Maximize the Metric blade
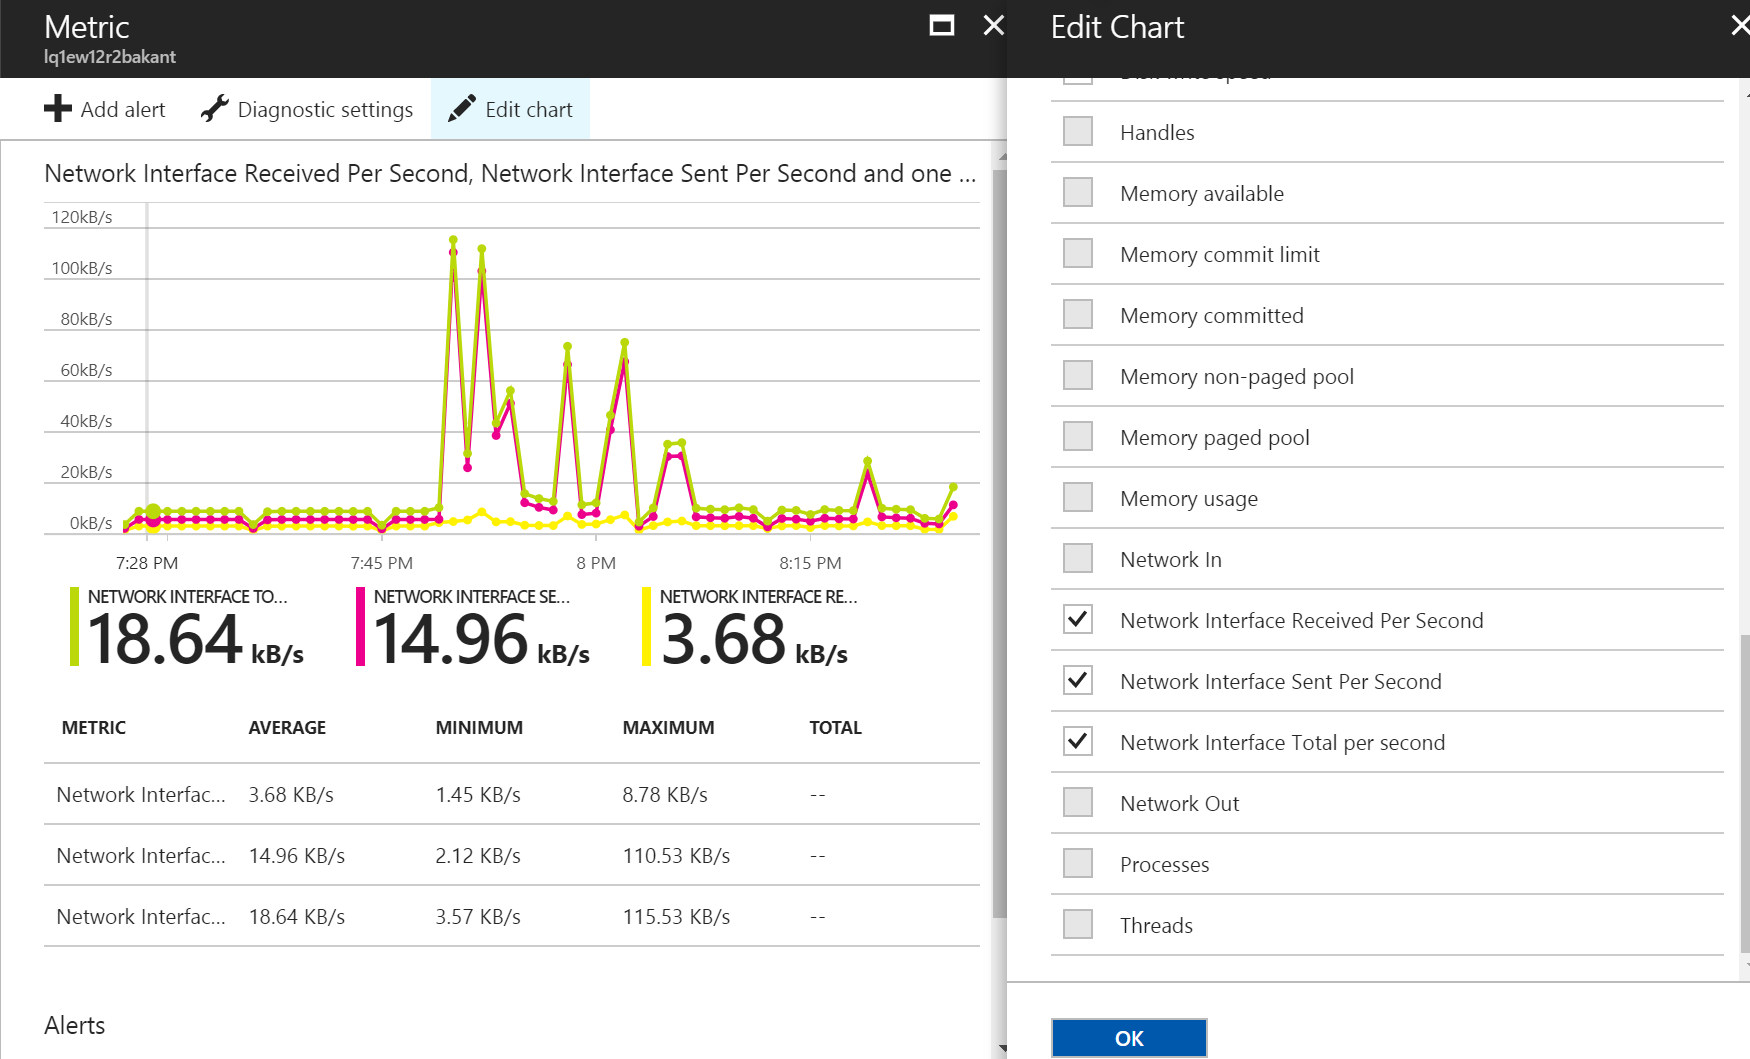Image resolution: width=1750 pixels, height=1059 pixels. pos(941,26)
